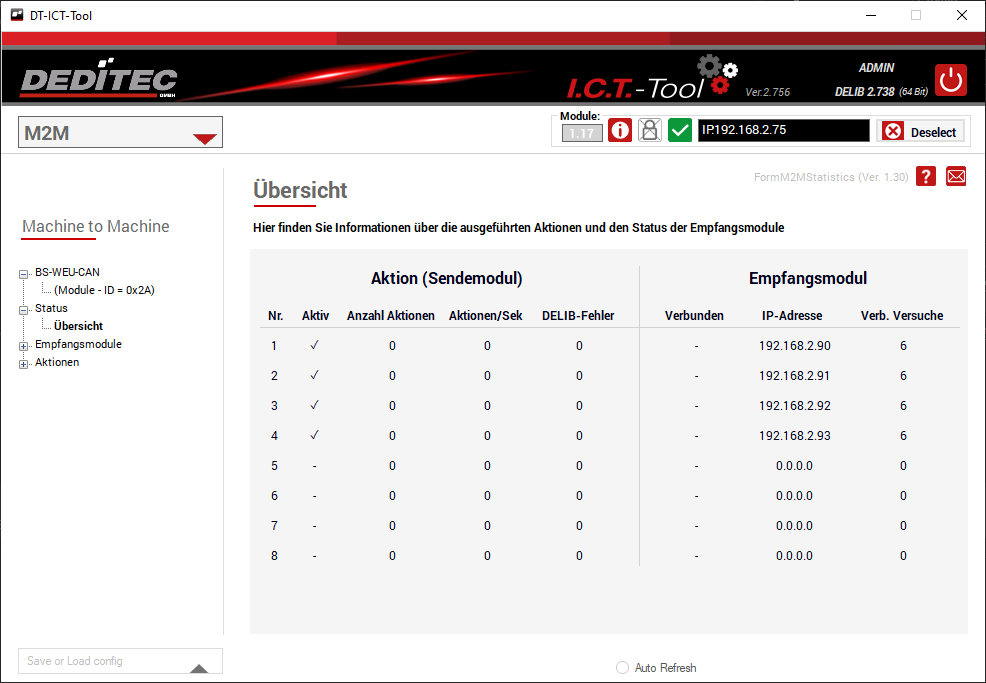Click the Deselect button

(921, 132)
